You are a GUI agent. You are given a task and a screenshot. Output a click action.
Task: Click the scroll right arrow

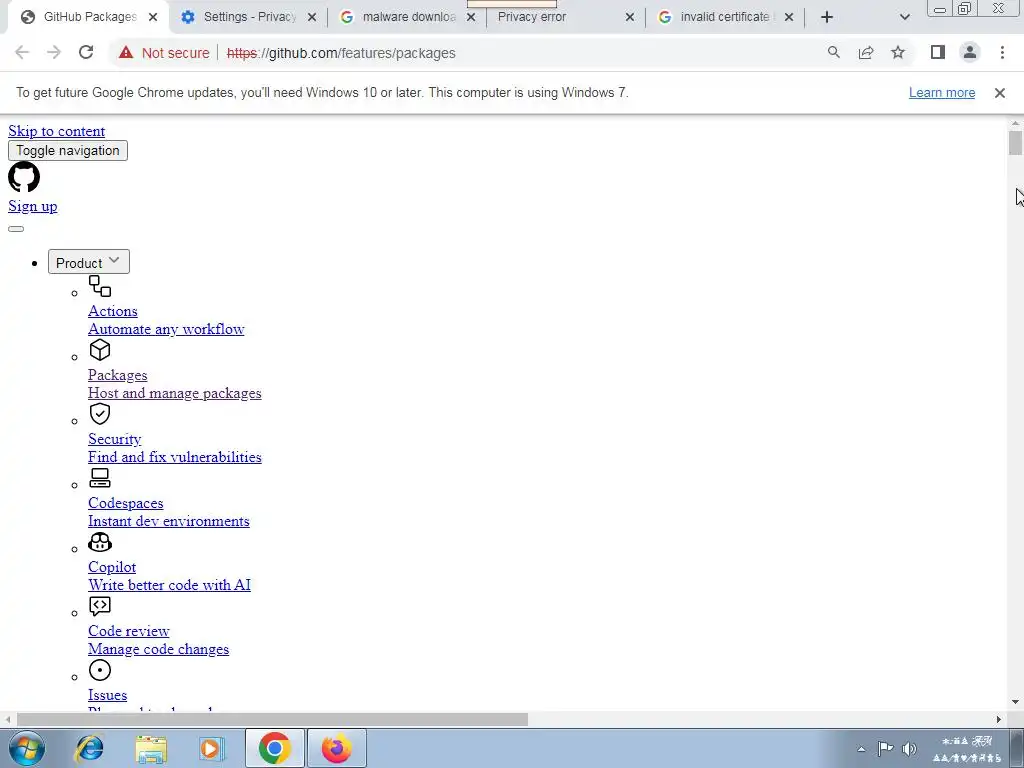click(999, 720)
